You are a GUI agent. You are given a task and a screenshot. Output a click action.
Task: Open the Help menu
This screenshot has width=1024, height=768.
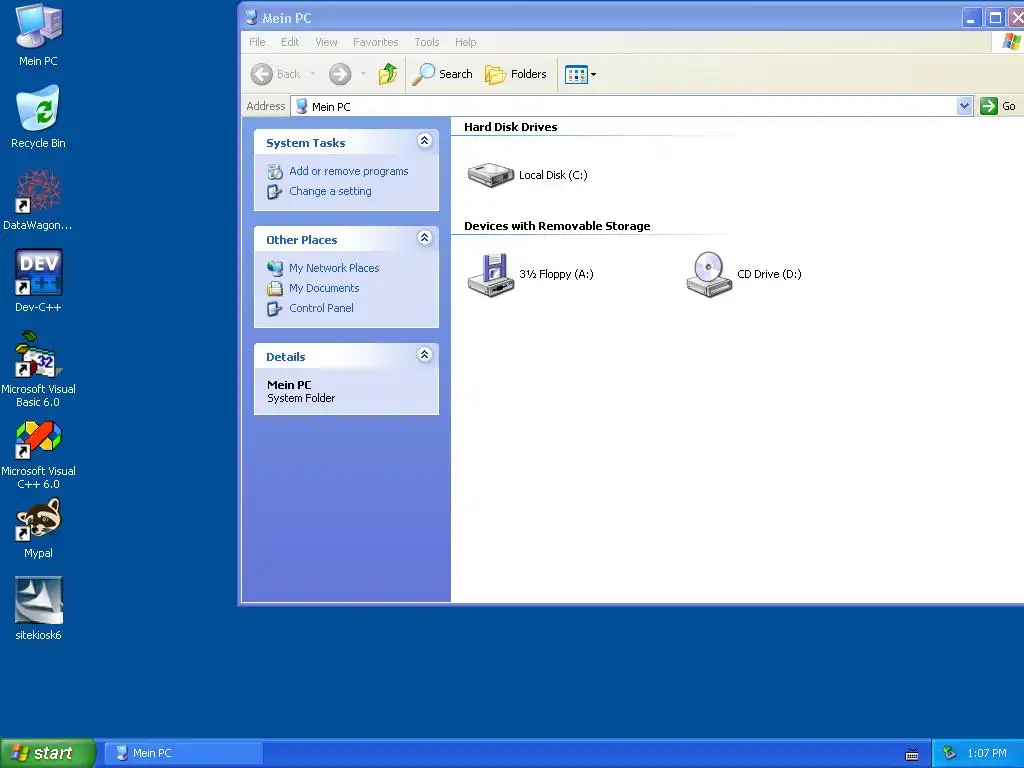click(466, 42)
